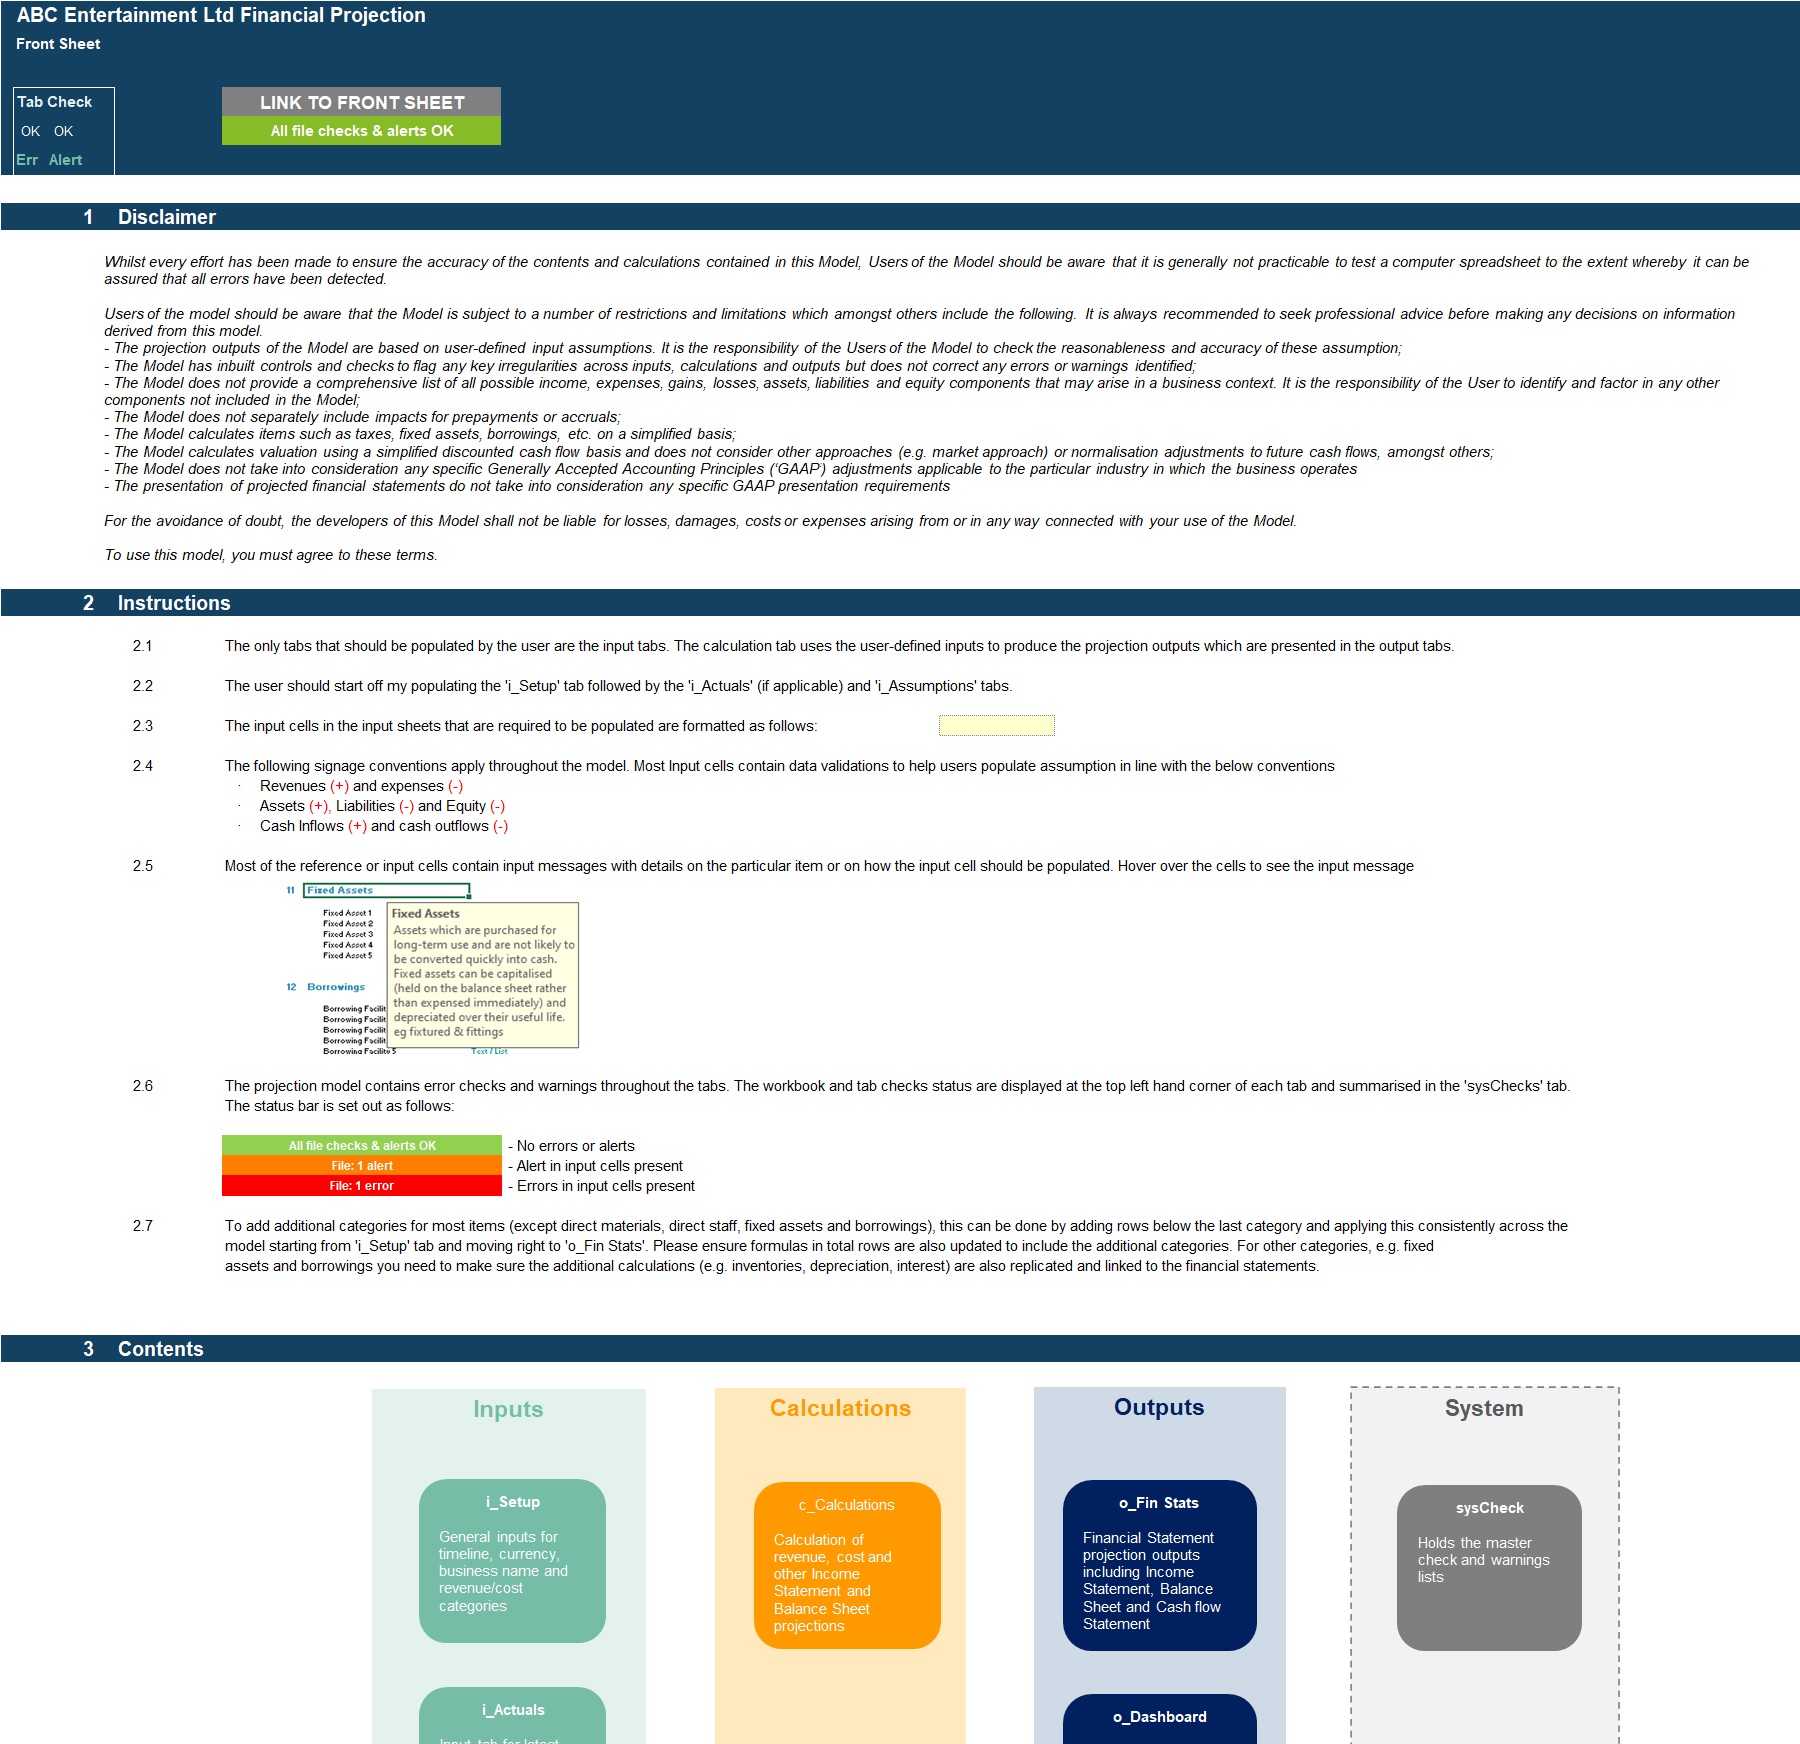The image size is (1800, 1744).
Task: Click instruction number '2.7'
Action: click(143, 1226)
